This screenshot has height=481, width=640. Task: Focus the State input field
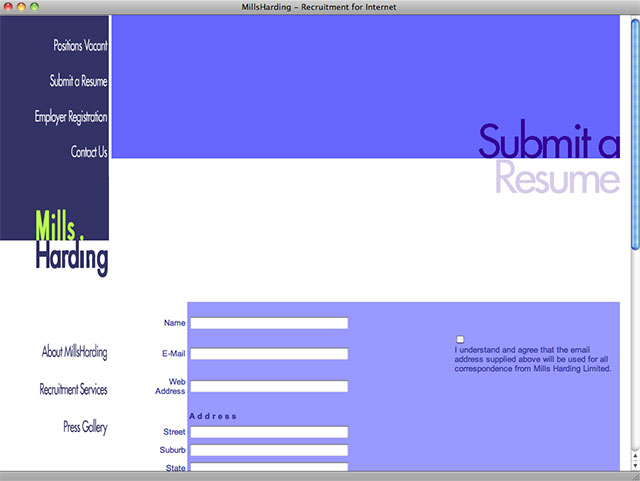pos(269,467)
